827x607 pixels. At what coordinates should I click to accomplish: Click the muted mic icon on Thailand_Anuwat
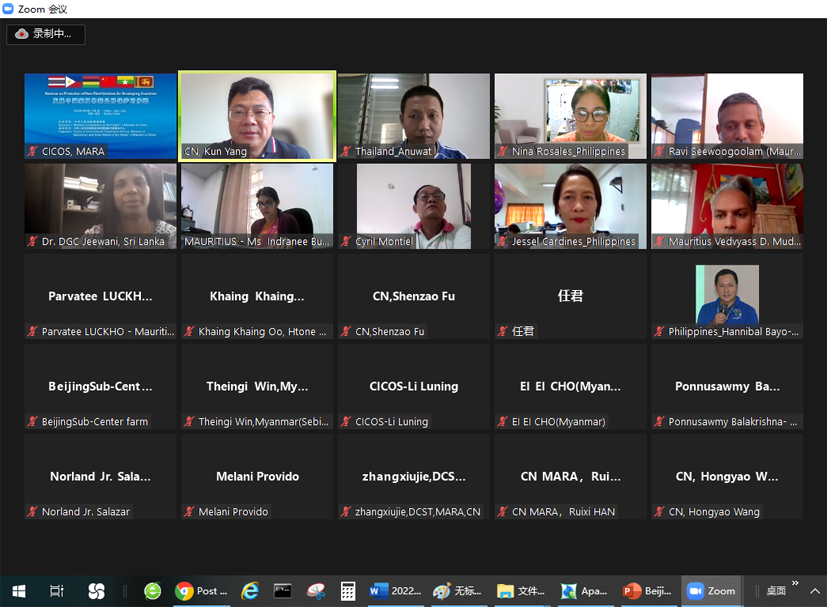click(347, 152)
